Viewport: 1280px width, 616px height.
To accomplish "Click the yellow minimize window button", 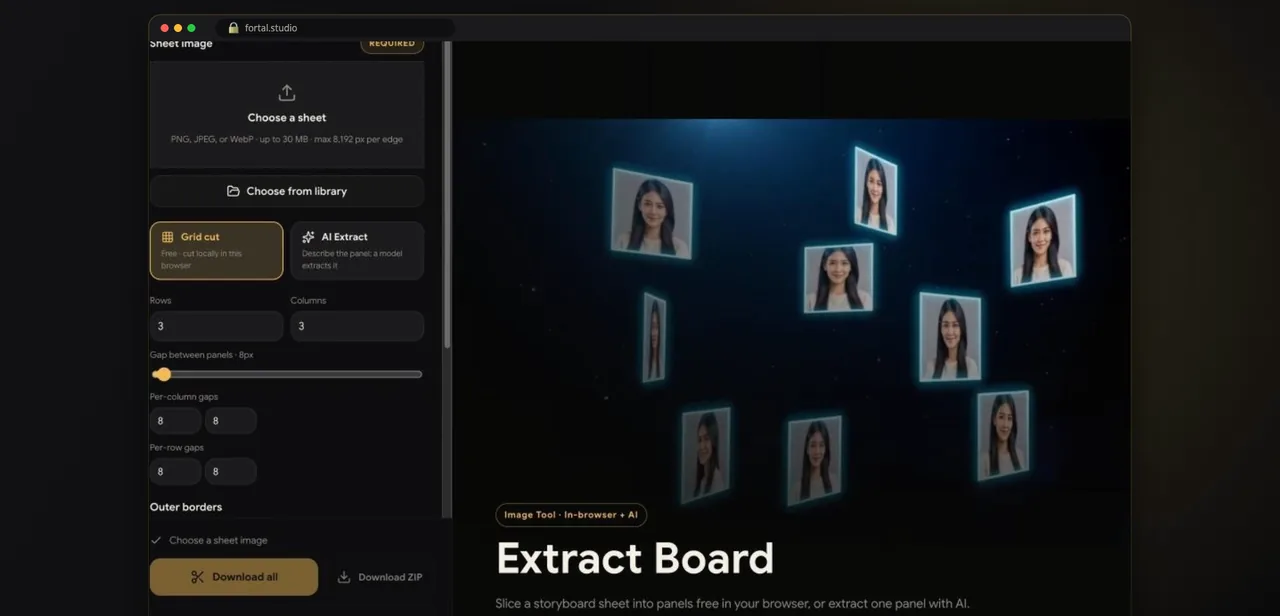I will tap(178, 28).
